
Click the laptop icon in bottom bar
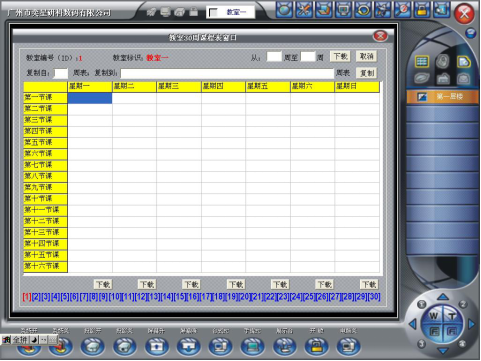252,347
